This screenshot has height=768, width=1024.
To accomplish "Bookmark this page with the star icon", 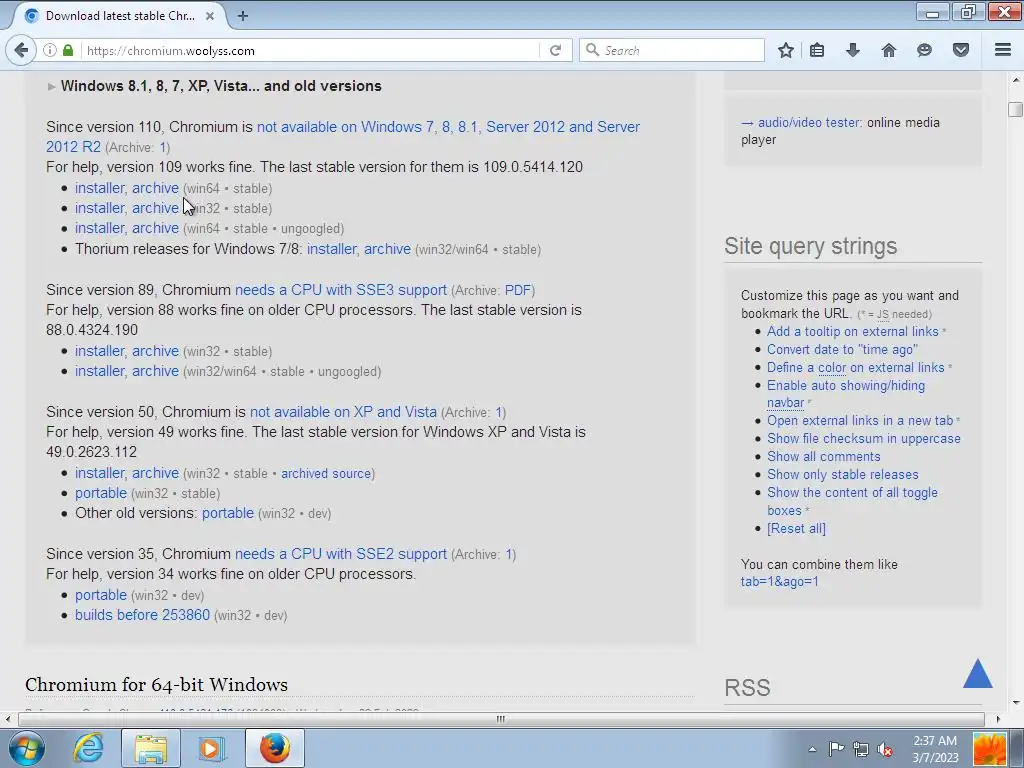I will click(x=786, y=50).
